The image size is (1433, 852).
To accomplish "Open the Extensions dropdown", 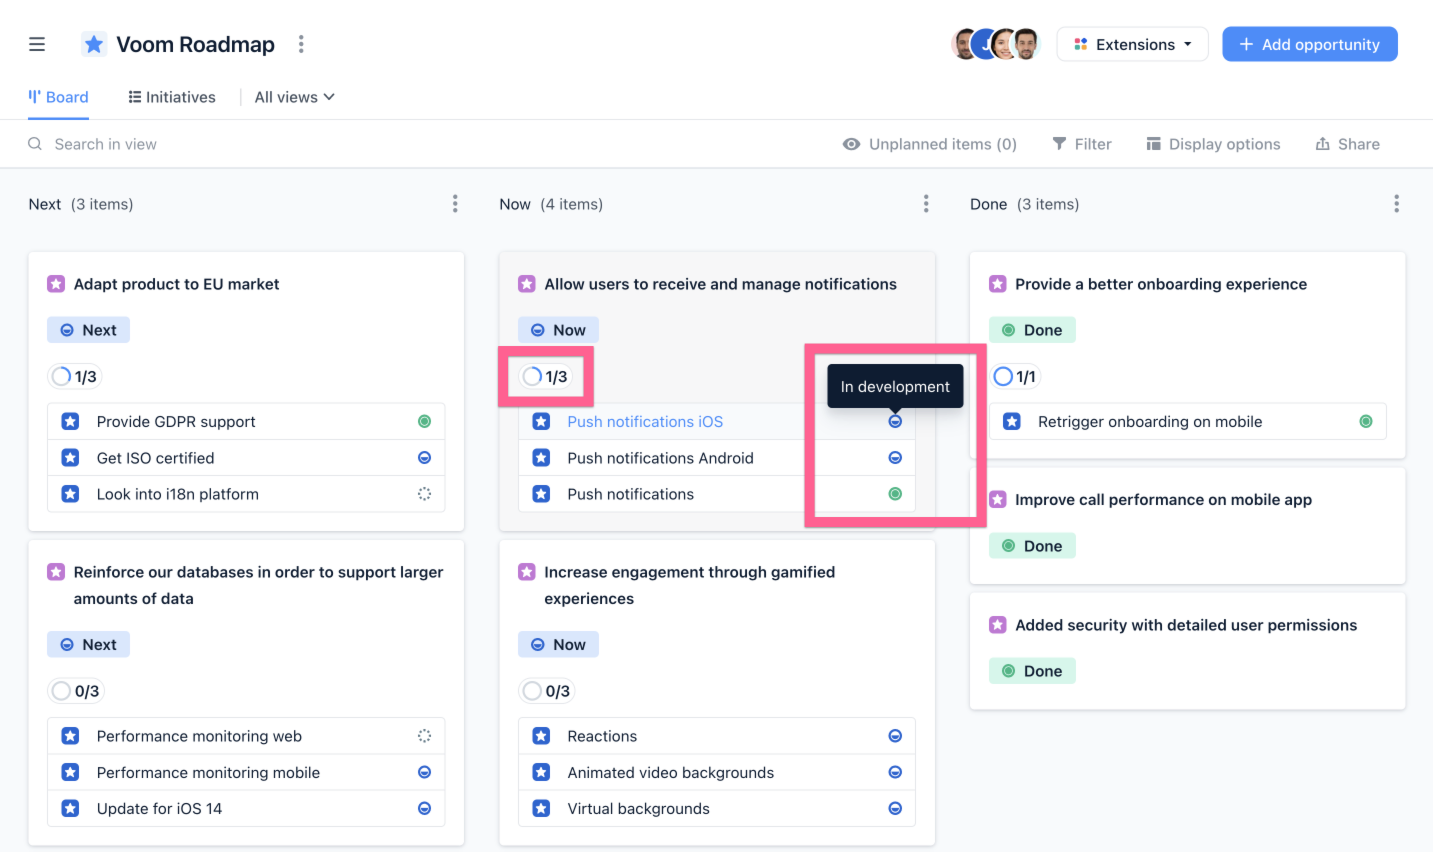I will (x=1132, y=44).
